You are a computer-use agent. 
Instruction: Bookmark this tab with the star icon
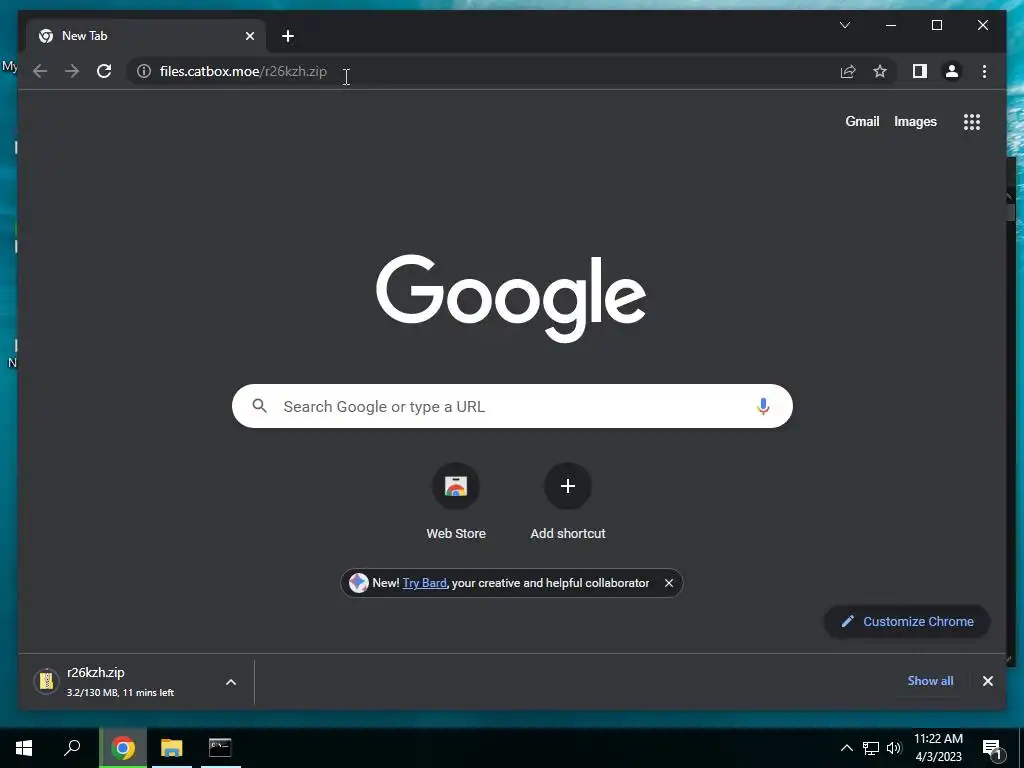click(880, 71)
